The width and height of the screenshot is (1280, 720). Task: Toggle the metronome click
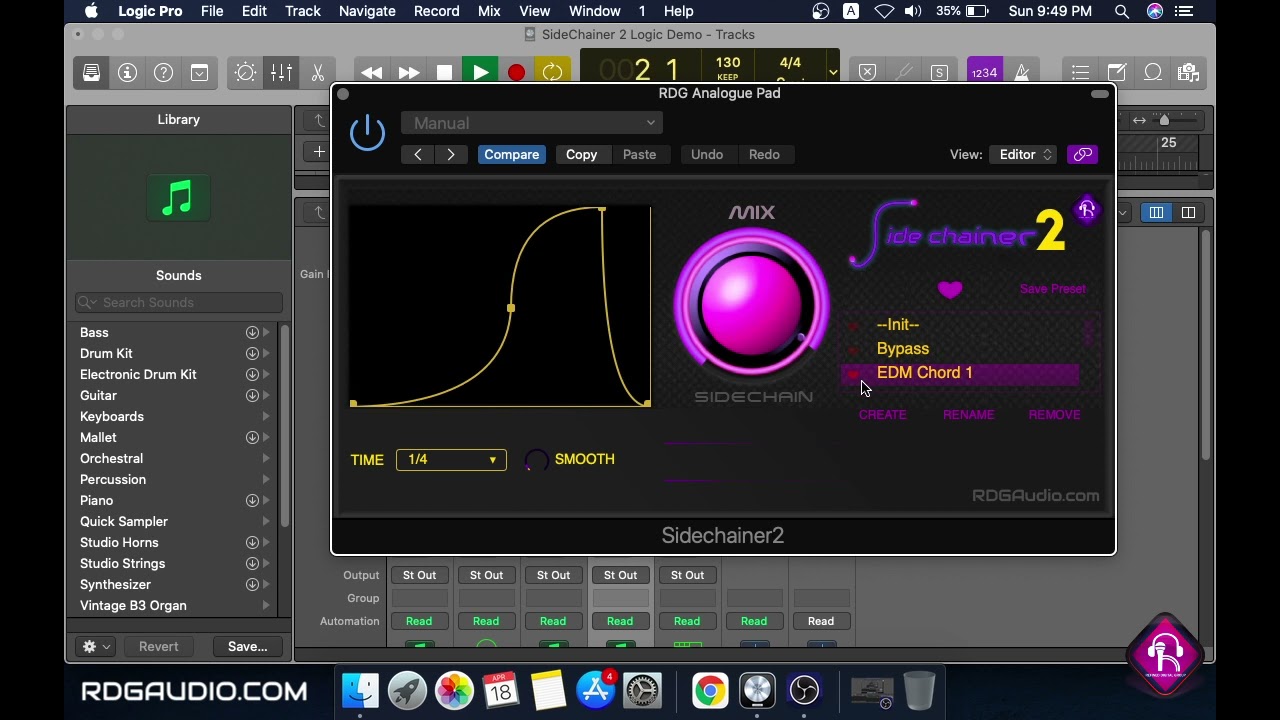tap(1022, 72)
